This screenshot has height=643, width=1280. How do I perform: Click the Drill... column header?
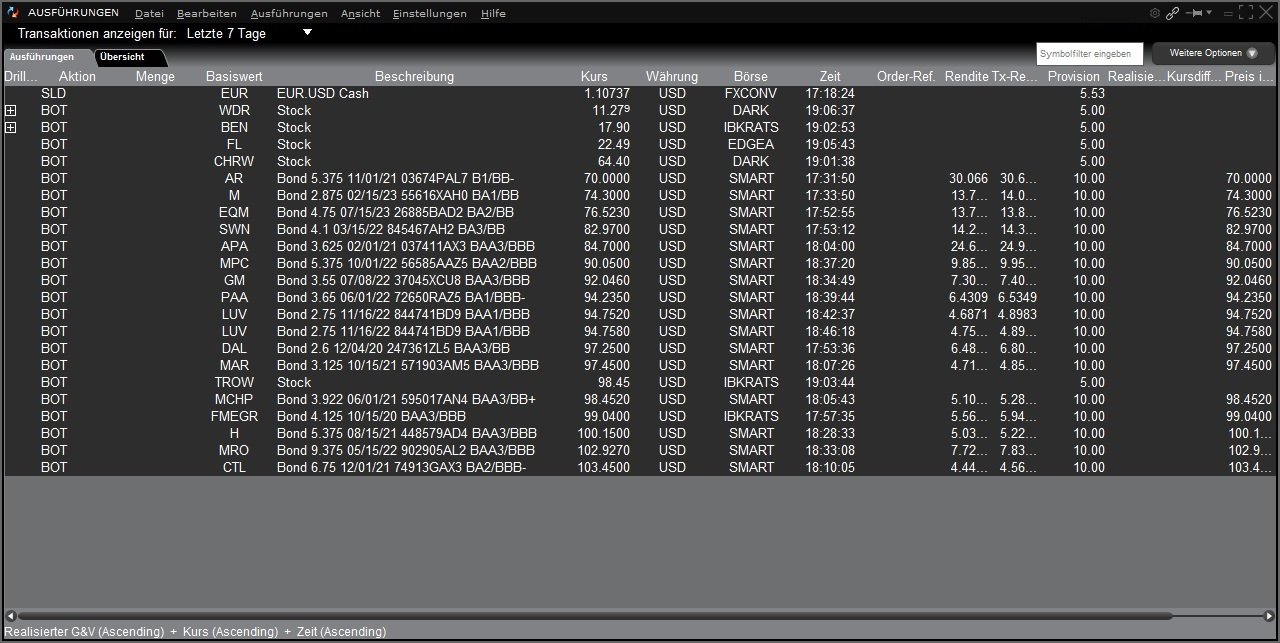tap(21, 76)
